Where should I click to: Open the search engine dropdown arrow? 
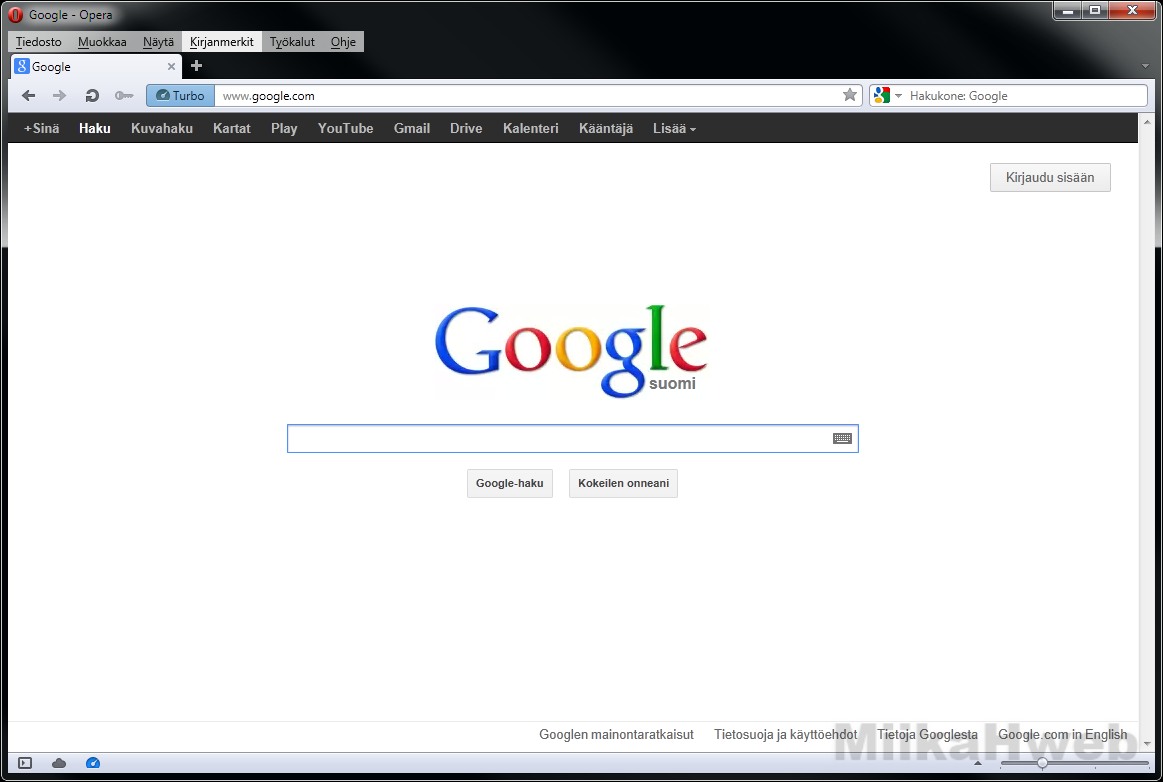pyautogui.click(x=898, y=96)
